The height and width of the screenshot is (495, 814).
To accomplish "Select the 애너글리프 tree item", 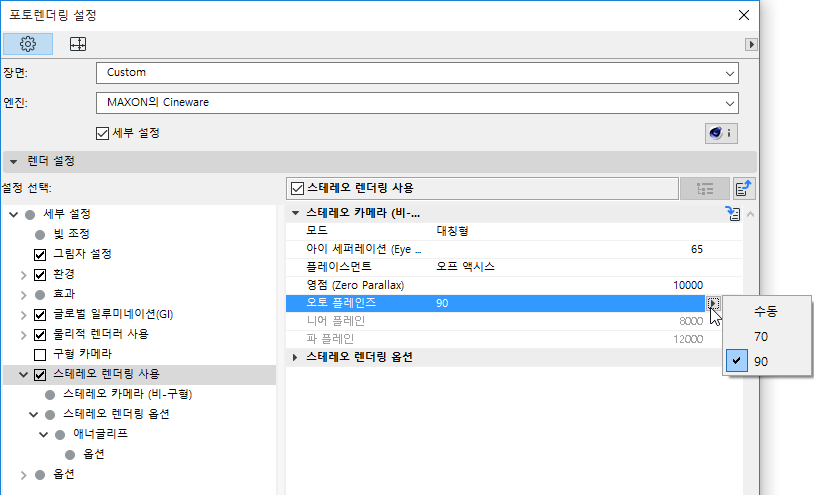I will [100, 434].
